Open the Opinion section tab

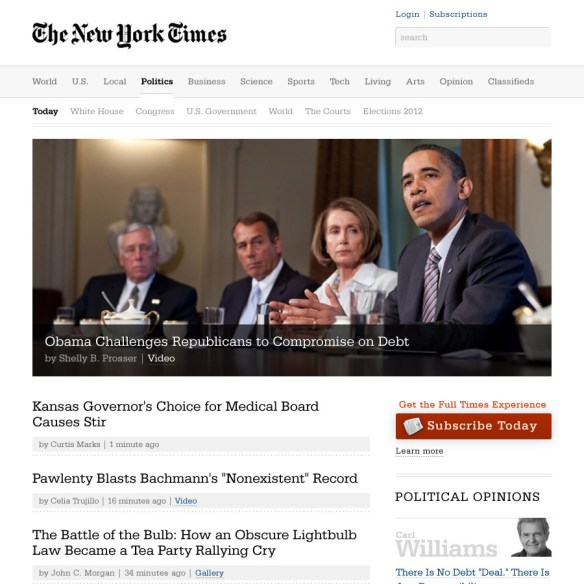point(456,81)
